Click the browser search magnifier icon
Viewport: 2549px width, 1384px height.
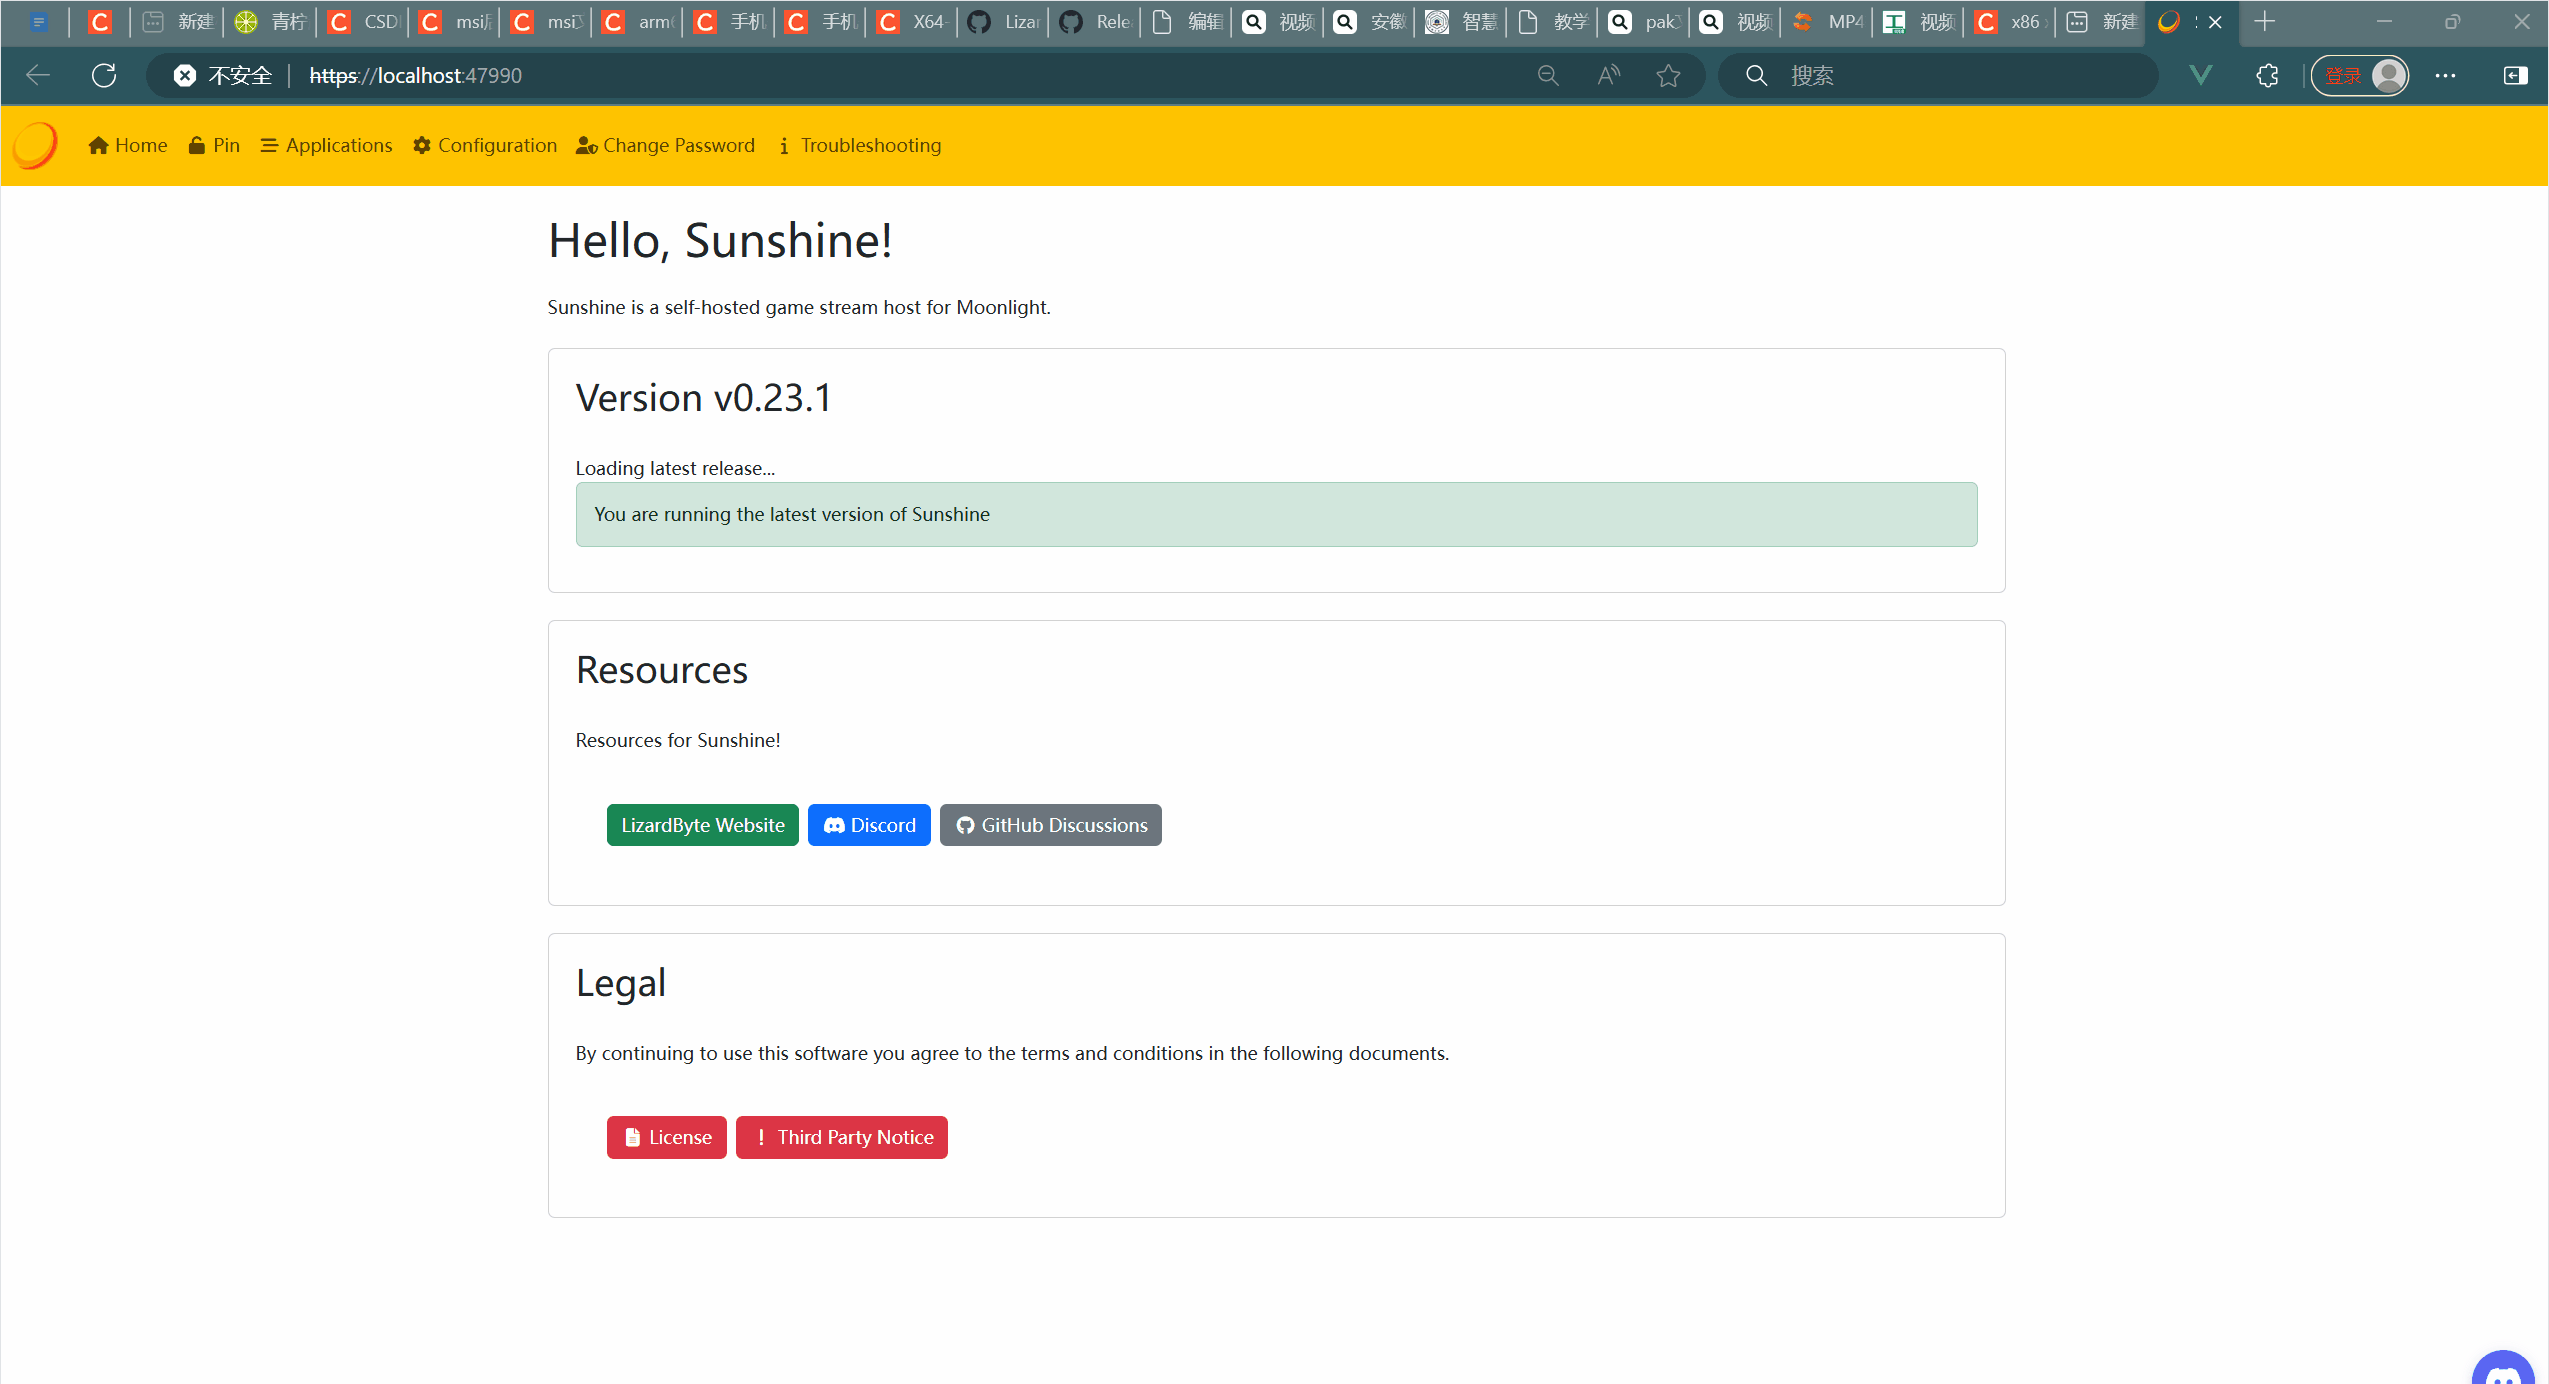pyautogui.click(x=1757, y=75)
